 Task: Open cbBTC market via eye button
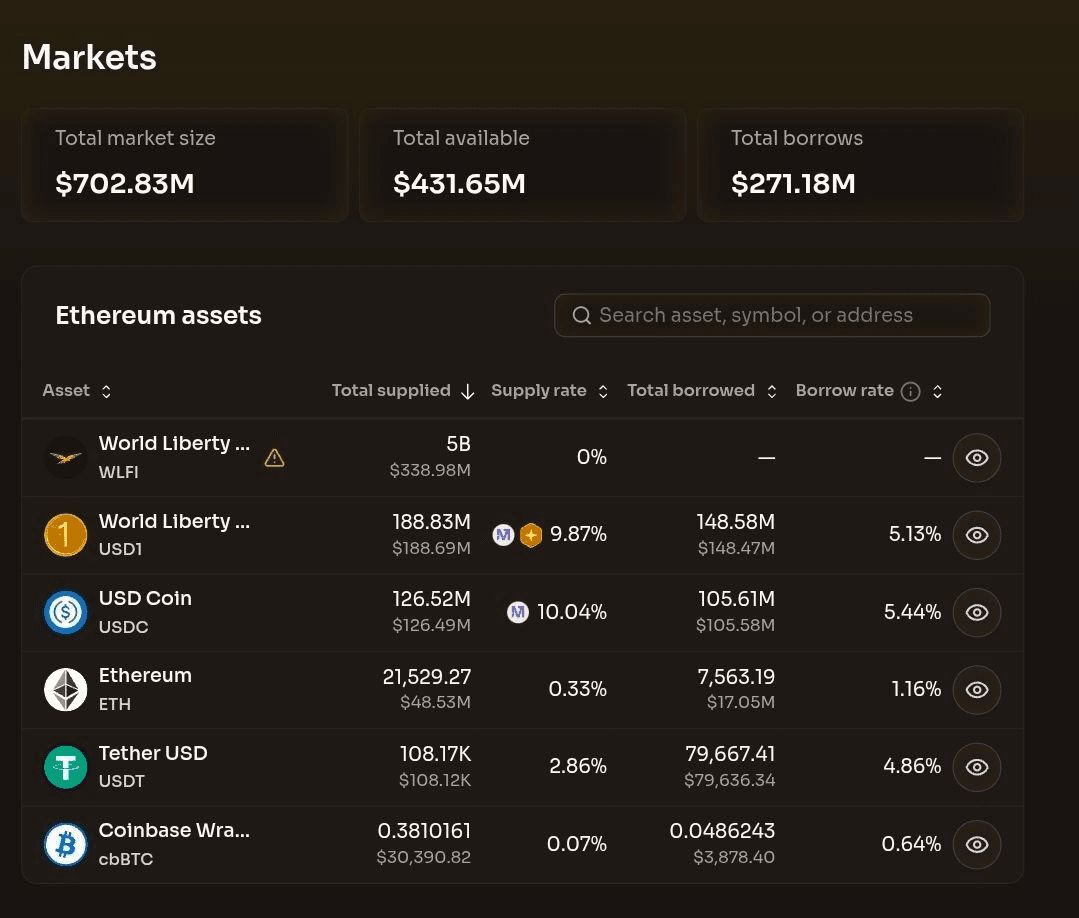976,844
